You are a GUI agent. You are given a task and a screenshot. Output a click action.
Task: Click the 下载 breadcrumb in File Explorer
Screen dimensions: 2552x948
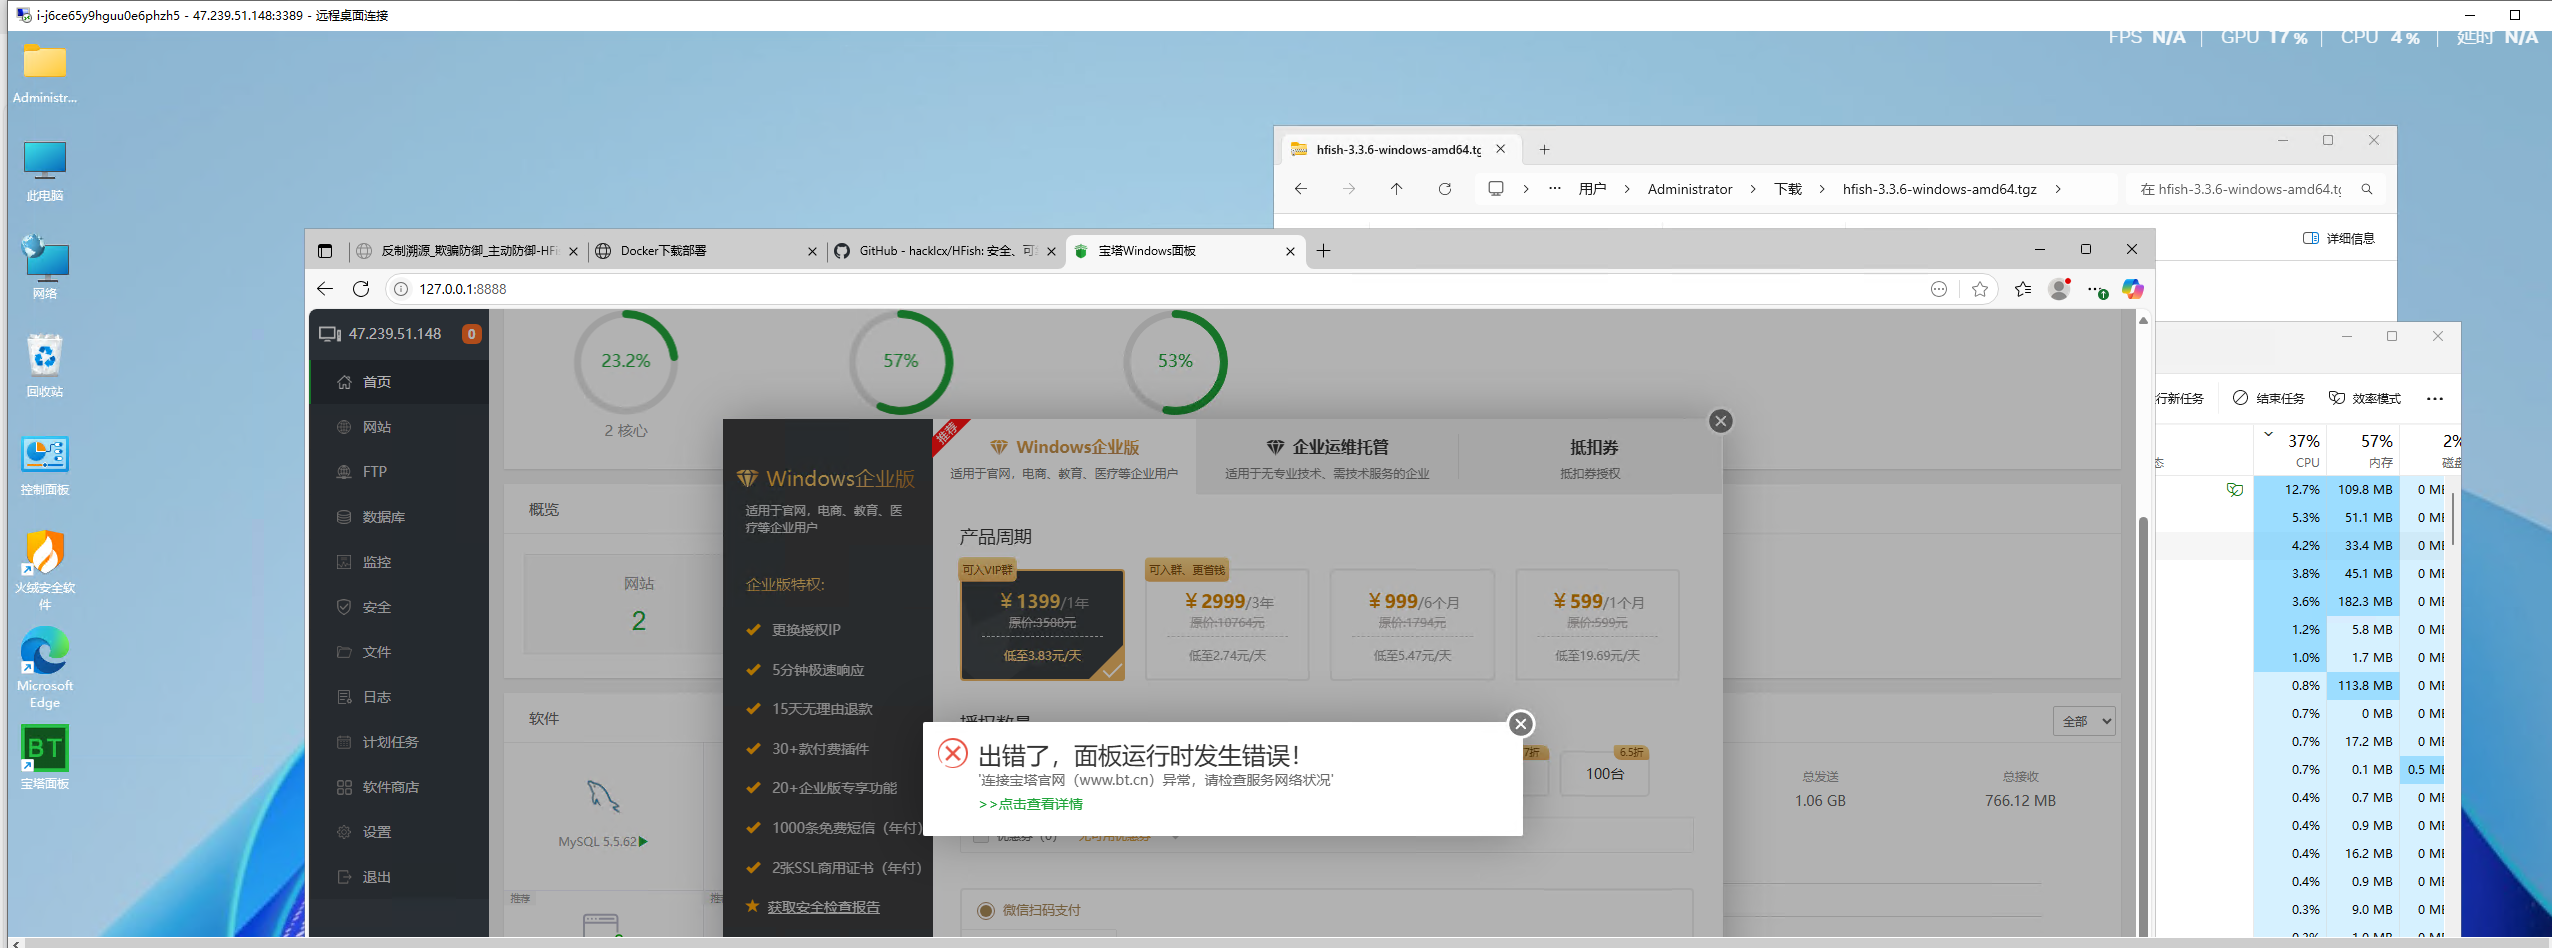point(1787,189)
